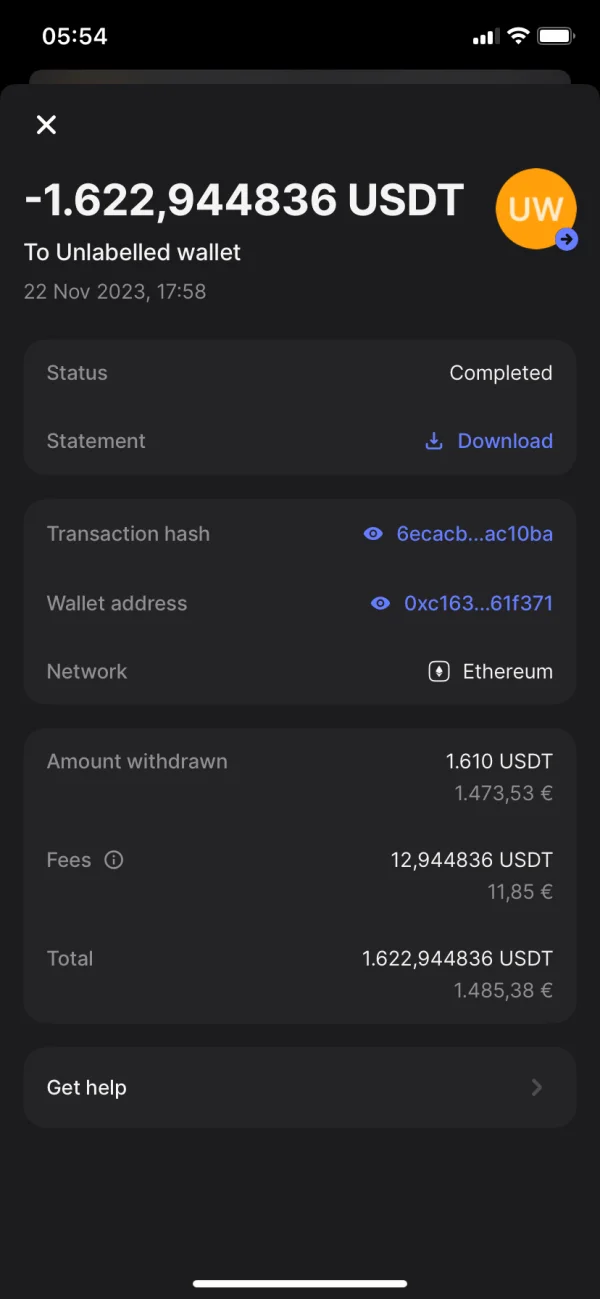This screenshot has width=600, height=1299.
Task: Tap the Wi-Fi icon in status bar
Action: coord(518,37)
